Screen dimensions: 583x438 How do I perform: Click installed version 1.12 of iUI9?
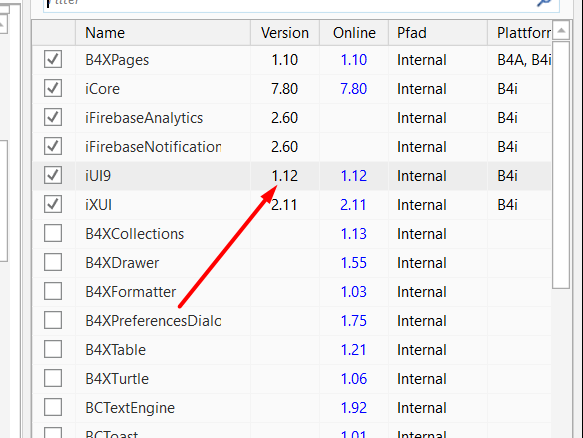pos(284,176)
